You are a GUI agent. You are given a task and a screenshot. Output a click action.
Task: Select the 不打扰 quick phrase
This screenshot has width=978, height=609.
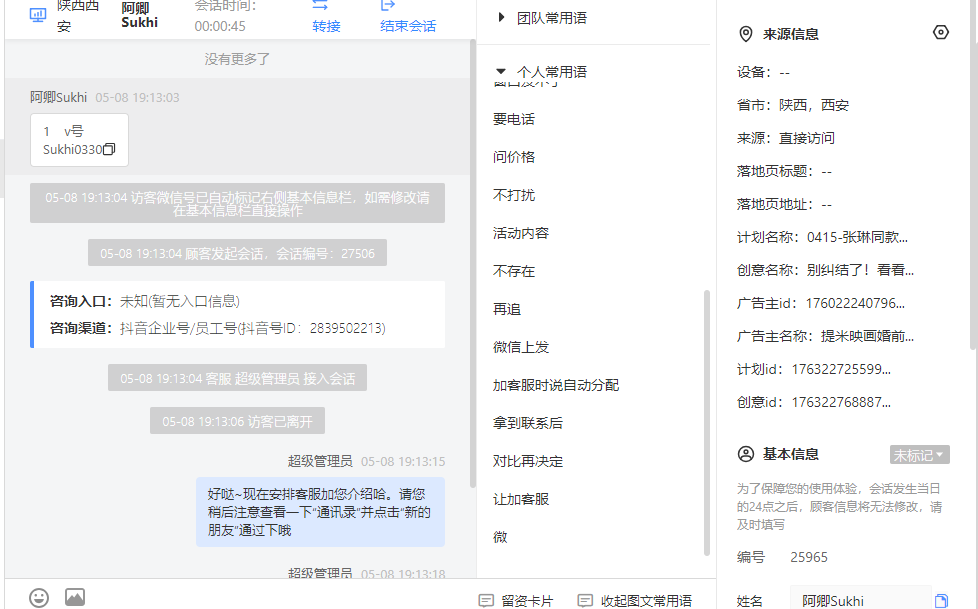[514, 195]
